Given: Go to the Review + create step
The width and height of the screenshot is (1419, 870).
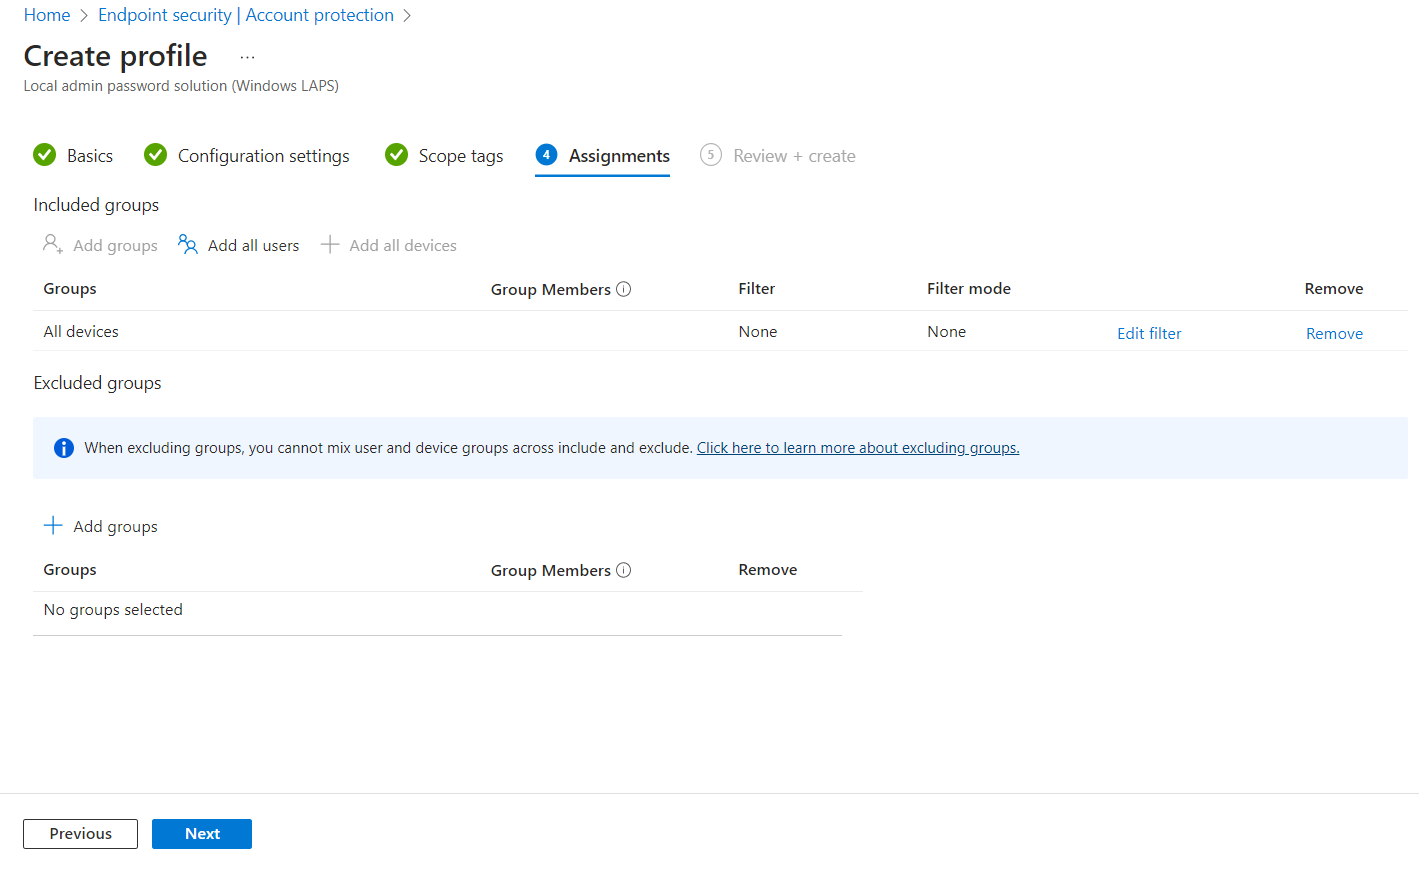Looking at the screenshot, I should click(x=793, y=156).
